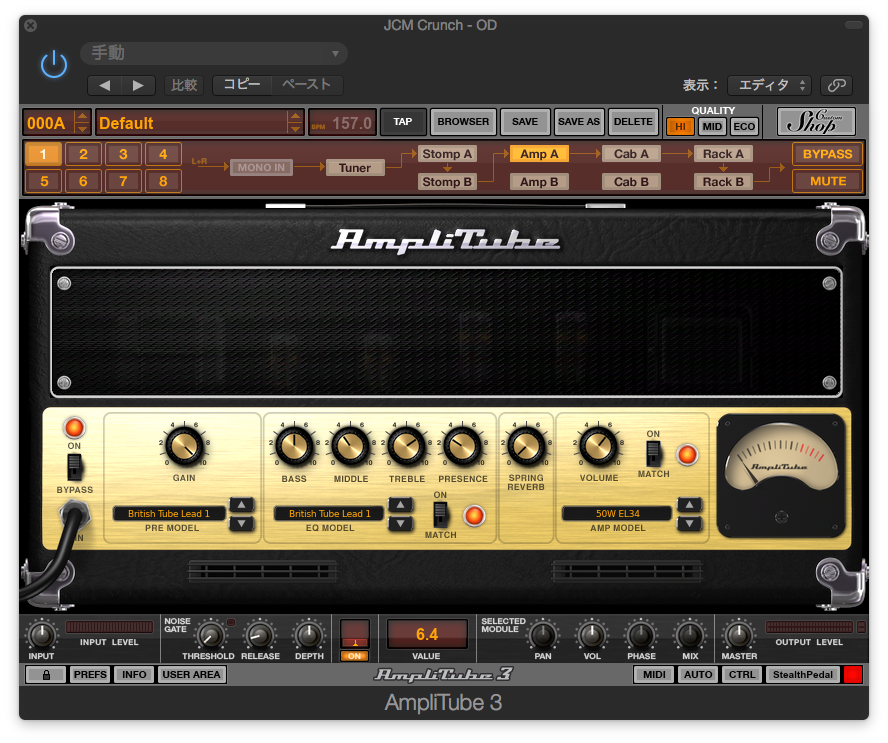This screenshot has width=888, height=743.
Task: Toggle the amp ON/BYPASS switch
Action: tap(74, 468)
